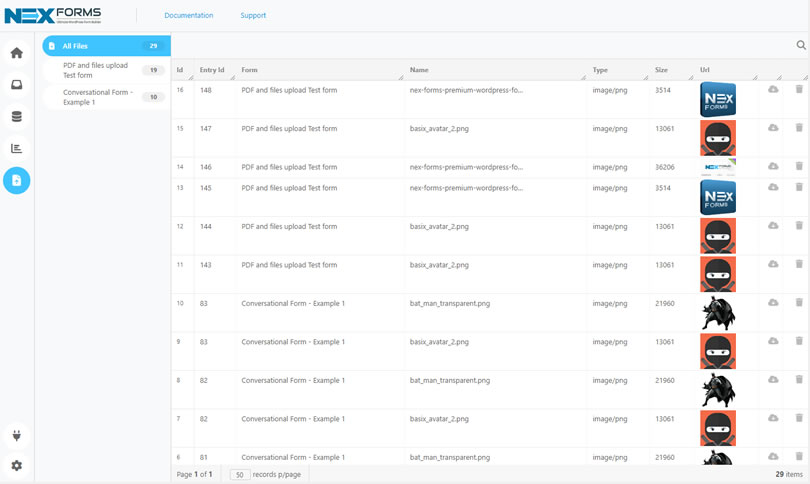Open ninja avatar thumbnail for entry 144
810x484 pixels.
coord(718,236)
